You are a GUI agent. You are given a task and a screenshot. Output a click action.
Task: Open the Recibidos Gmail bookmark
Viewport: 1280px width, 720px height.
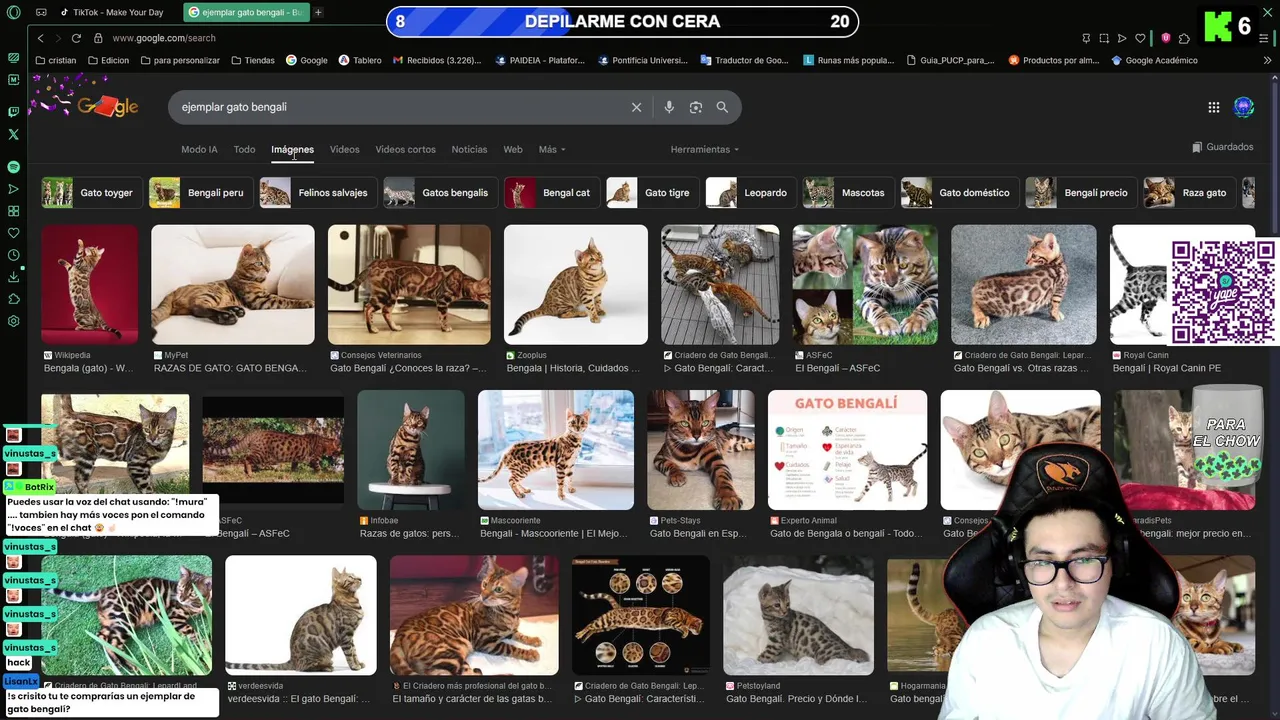tap(437, 60)
